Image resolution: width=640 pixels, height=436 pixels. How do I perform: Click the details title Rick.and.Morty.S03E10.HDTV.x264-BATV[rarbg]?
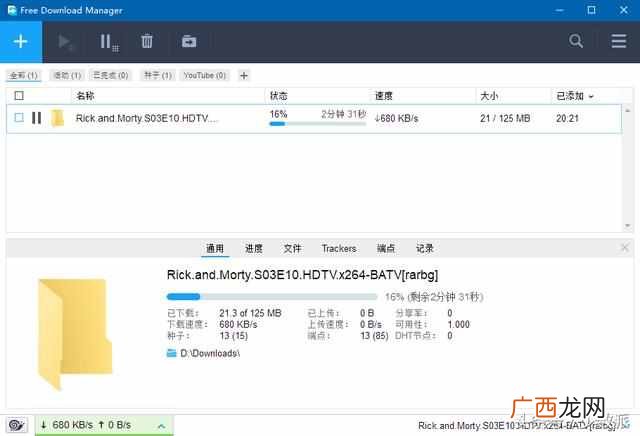(x=302, y=275)
